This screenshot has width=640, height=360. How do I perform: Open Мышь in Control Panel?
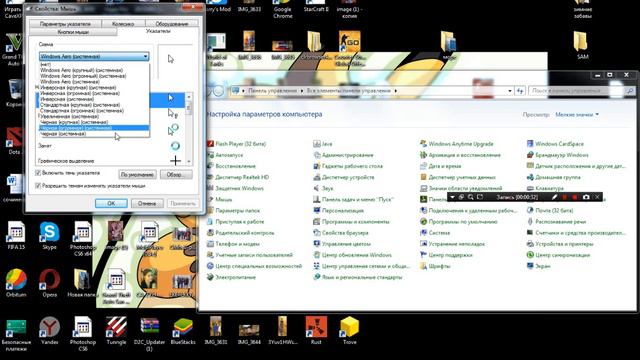point(220,199)
